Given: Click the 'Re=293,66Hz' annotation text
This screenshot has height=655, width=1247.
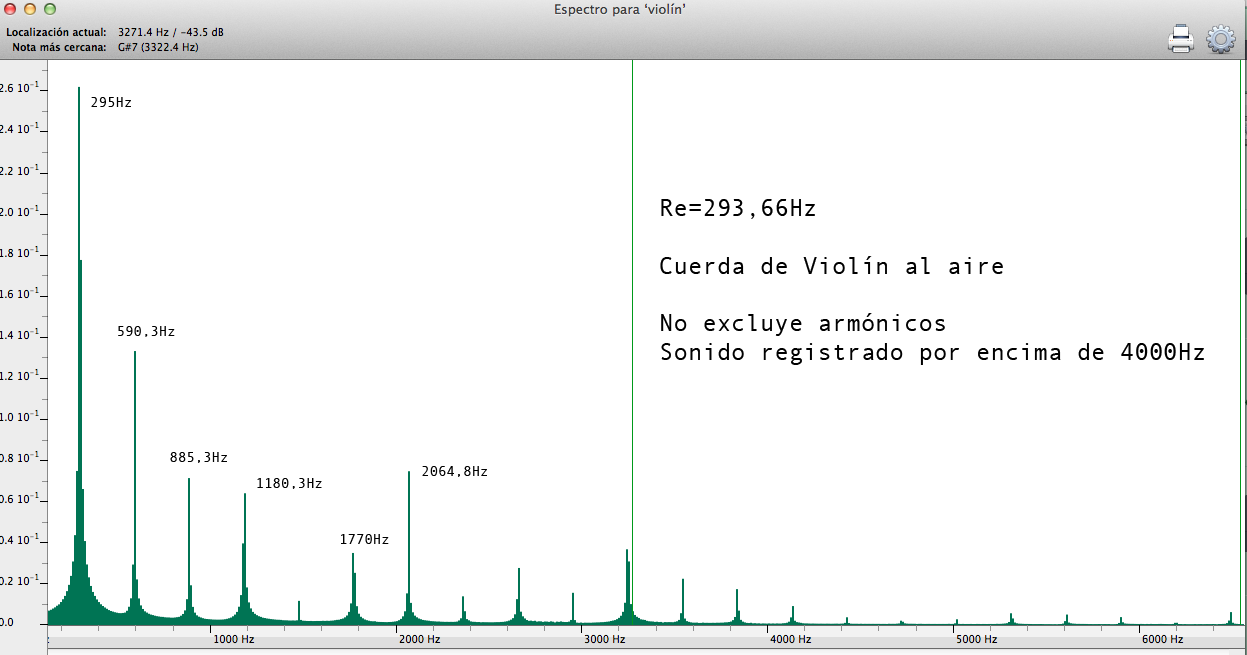Looking at the screenshot, I should pos(737,209).
